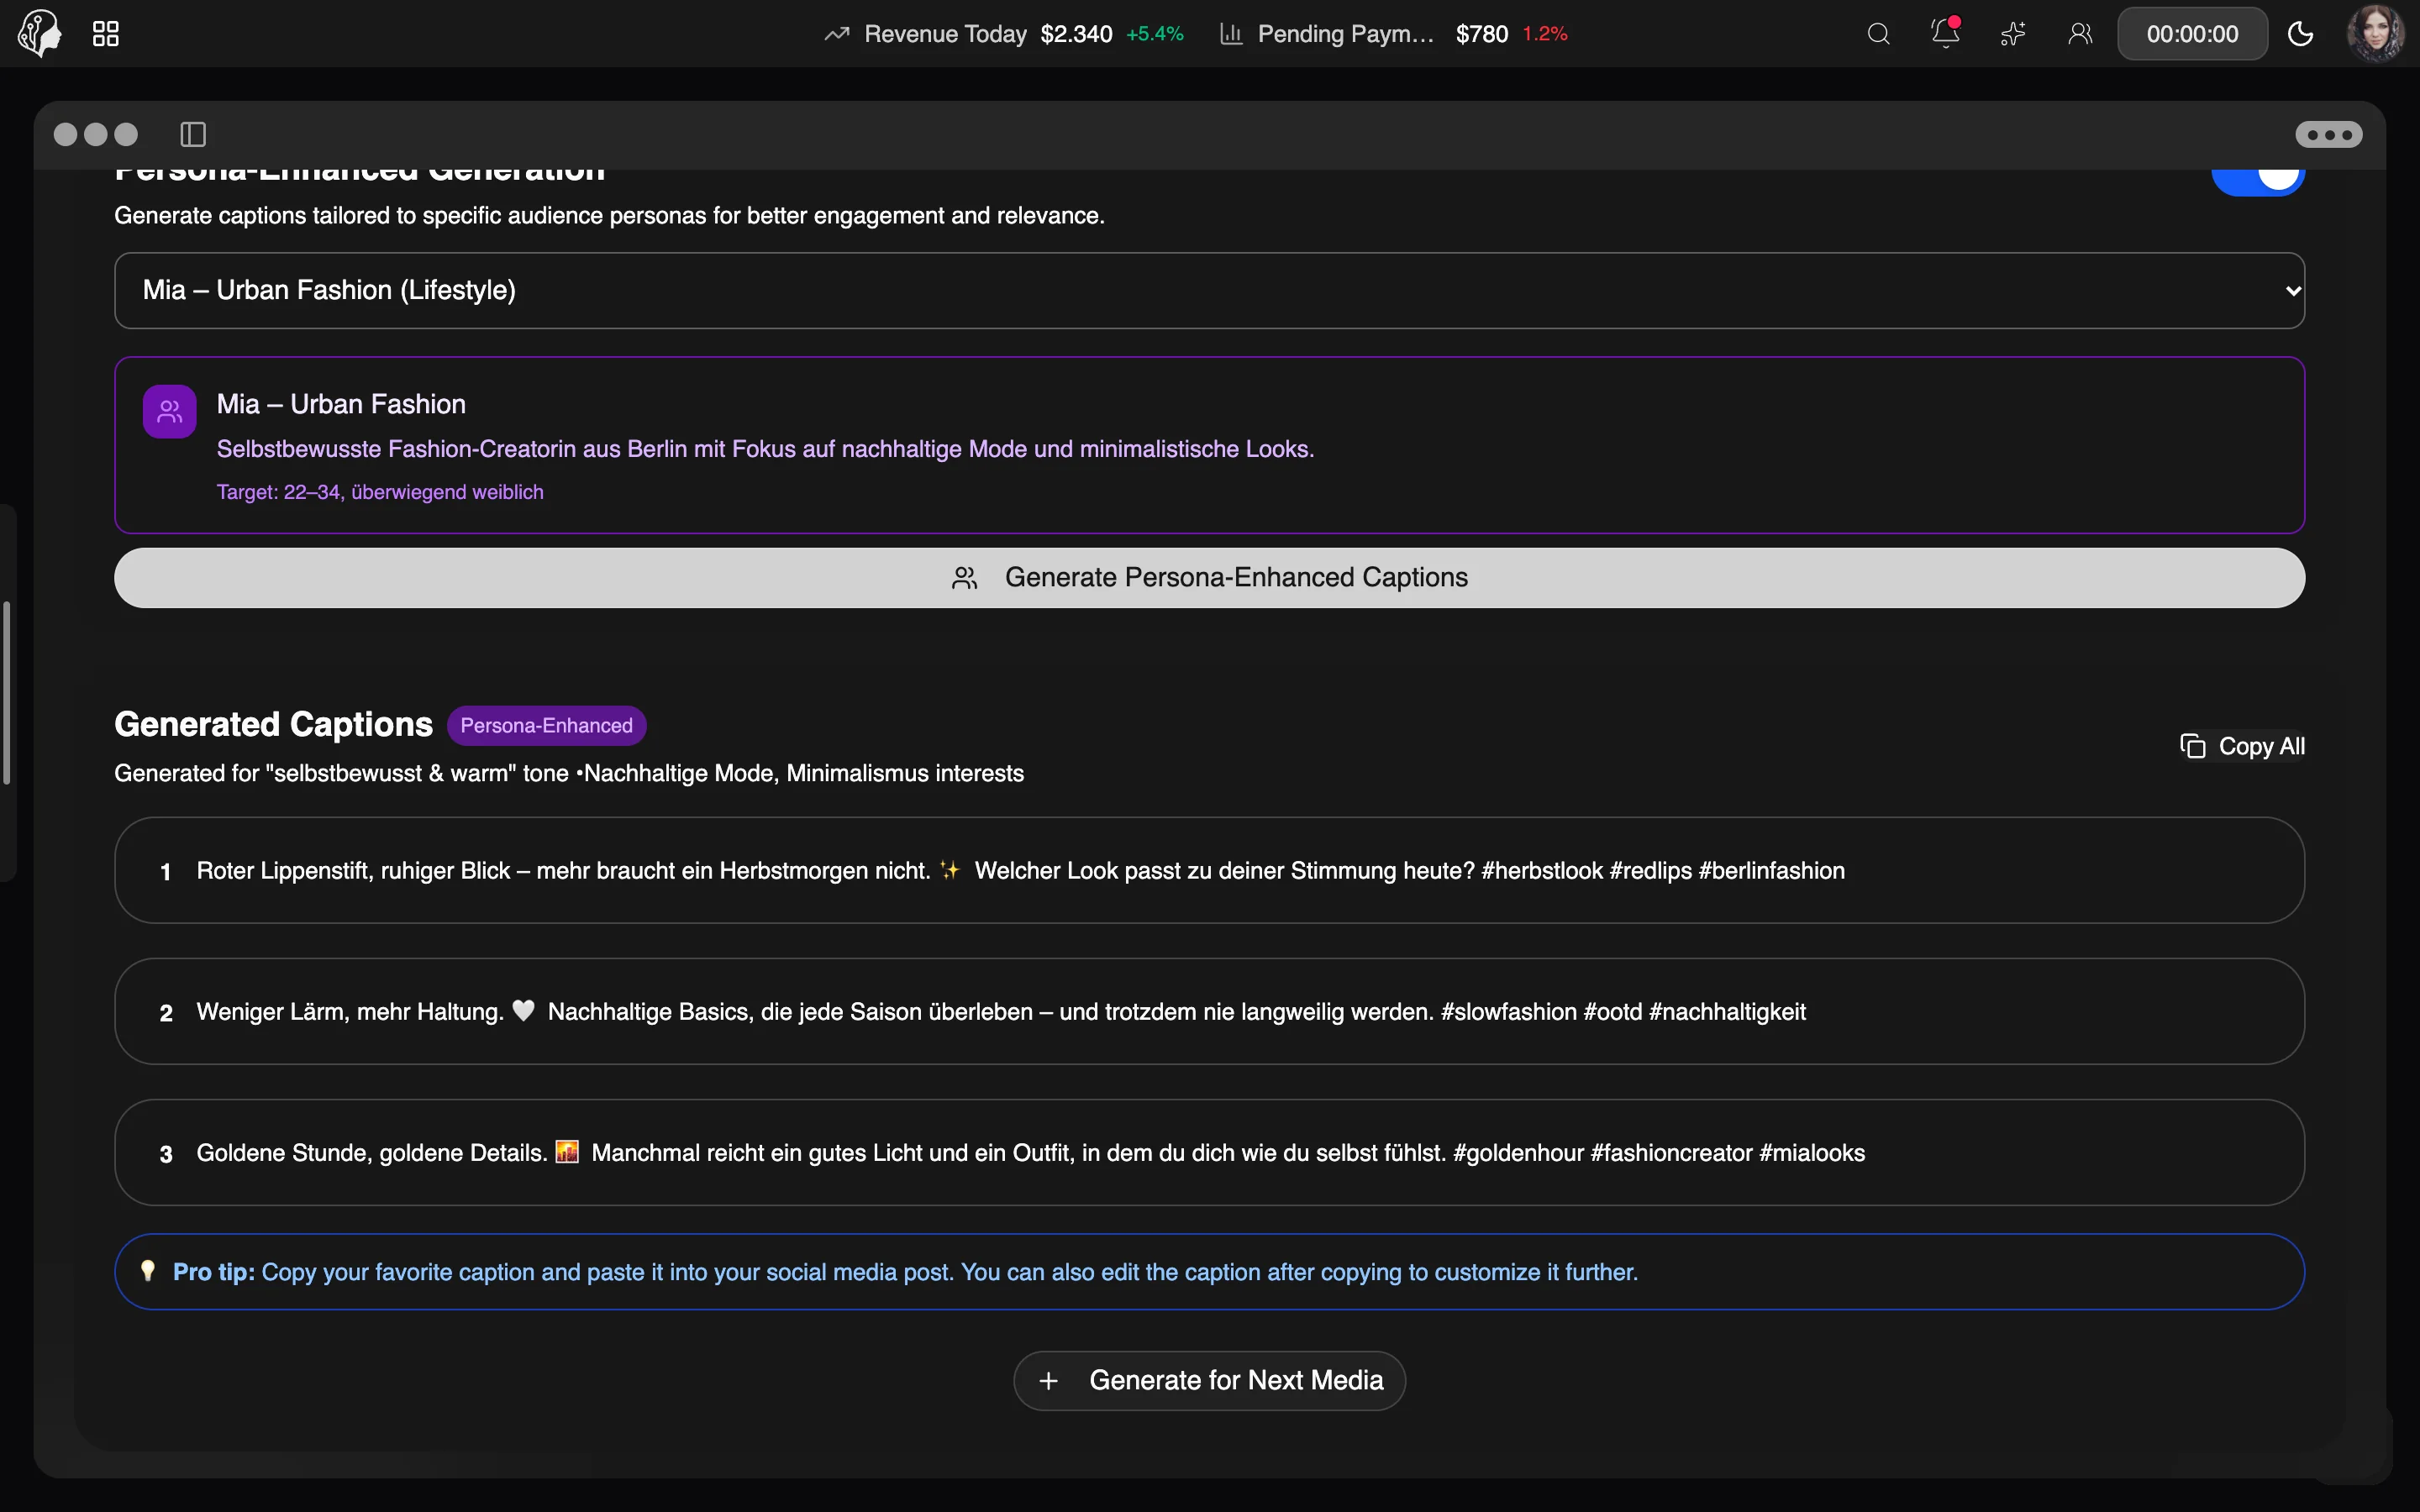The image size is (2420, 1512).
Task: Click Copy All captions button
Action: click(2242, 746)
